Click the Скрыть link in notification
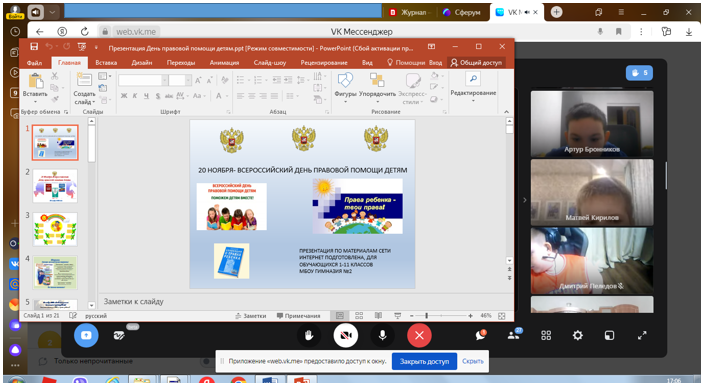Screen dimensions: 701x383 point(473,361)
